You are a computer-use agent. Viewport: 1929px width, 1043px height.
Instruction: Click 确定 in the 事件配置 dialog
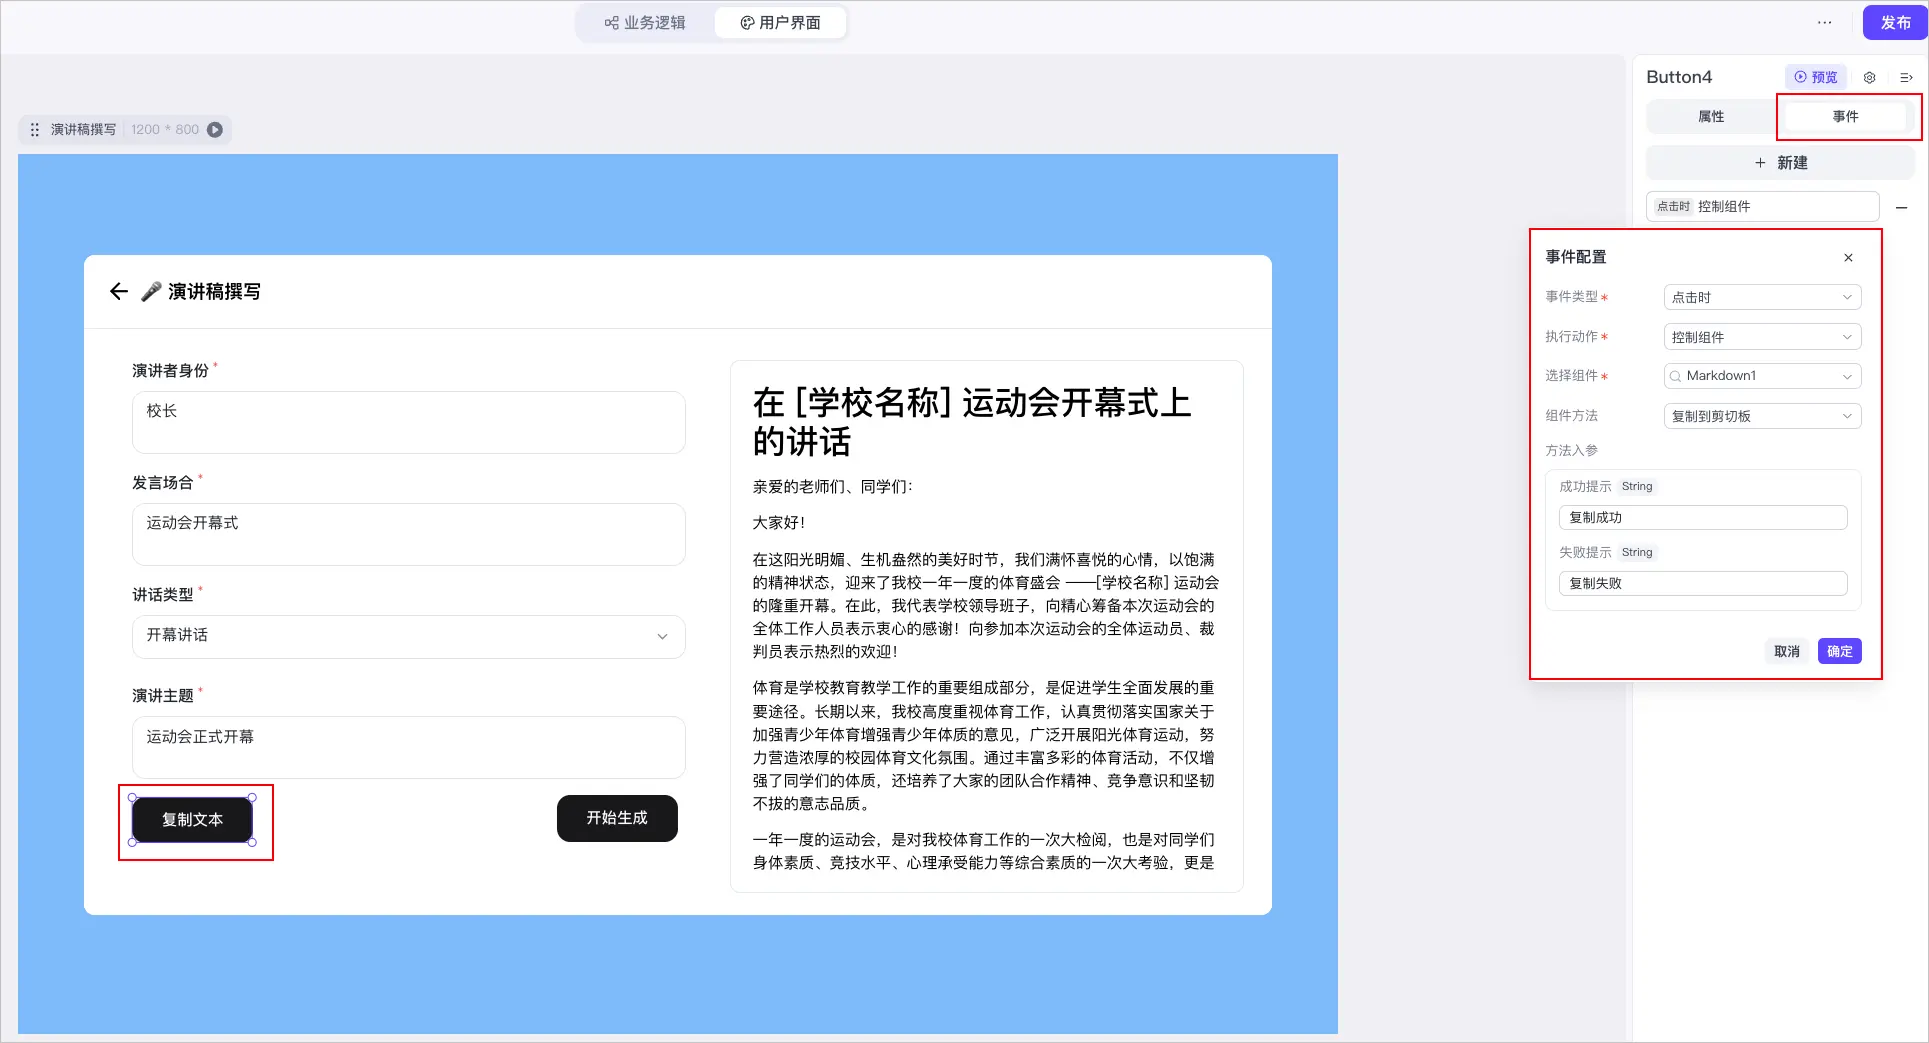[1839, 651]
